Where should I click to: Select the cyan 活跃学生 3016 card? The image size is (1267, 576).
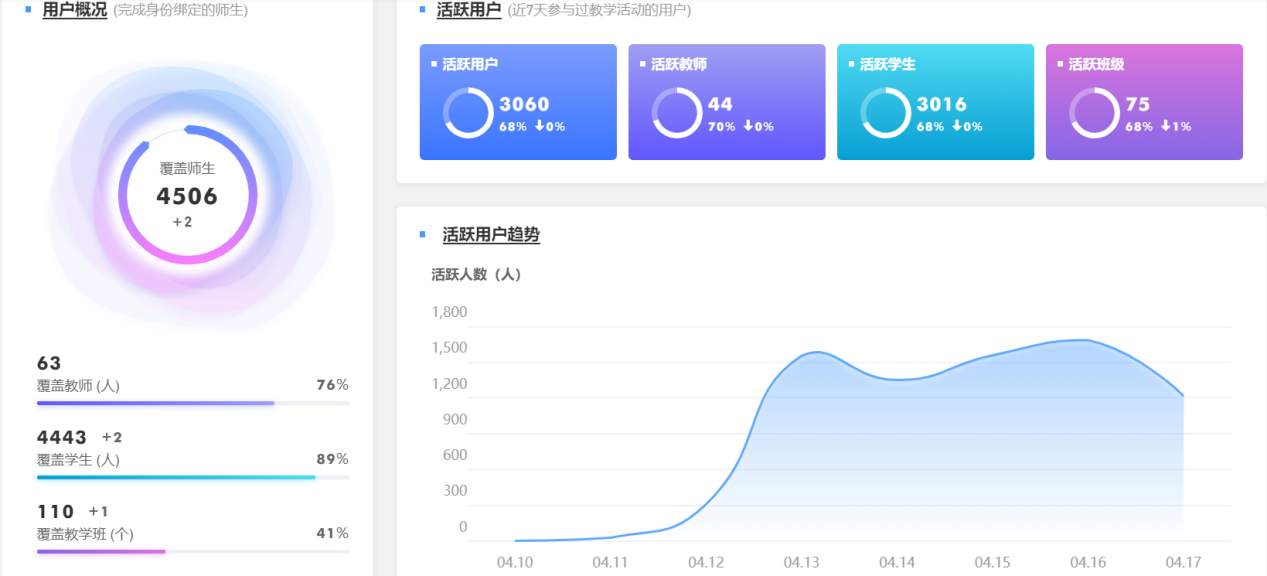[935, 102]
